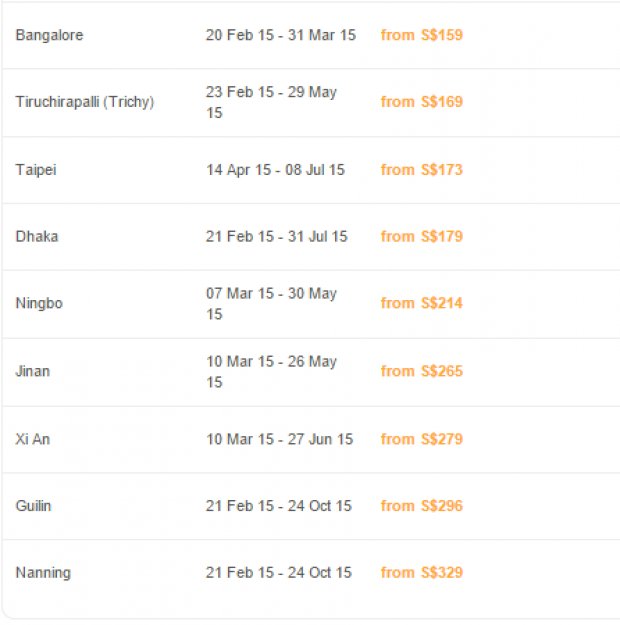This screenshot has width=620, height=625.
Task: Open the Nanning fare from S$329
Action: 421,572
